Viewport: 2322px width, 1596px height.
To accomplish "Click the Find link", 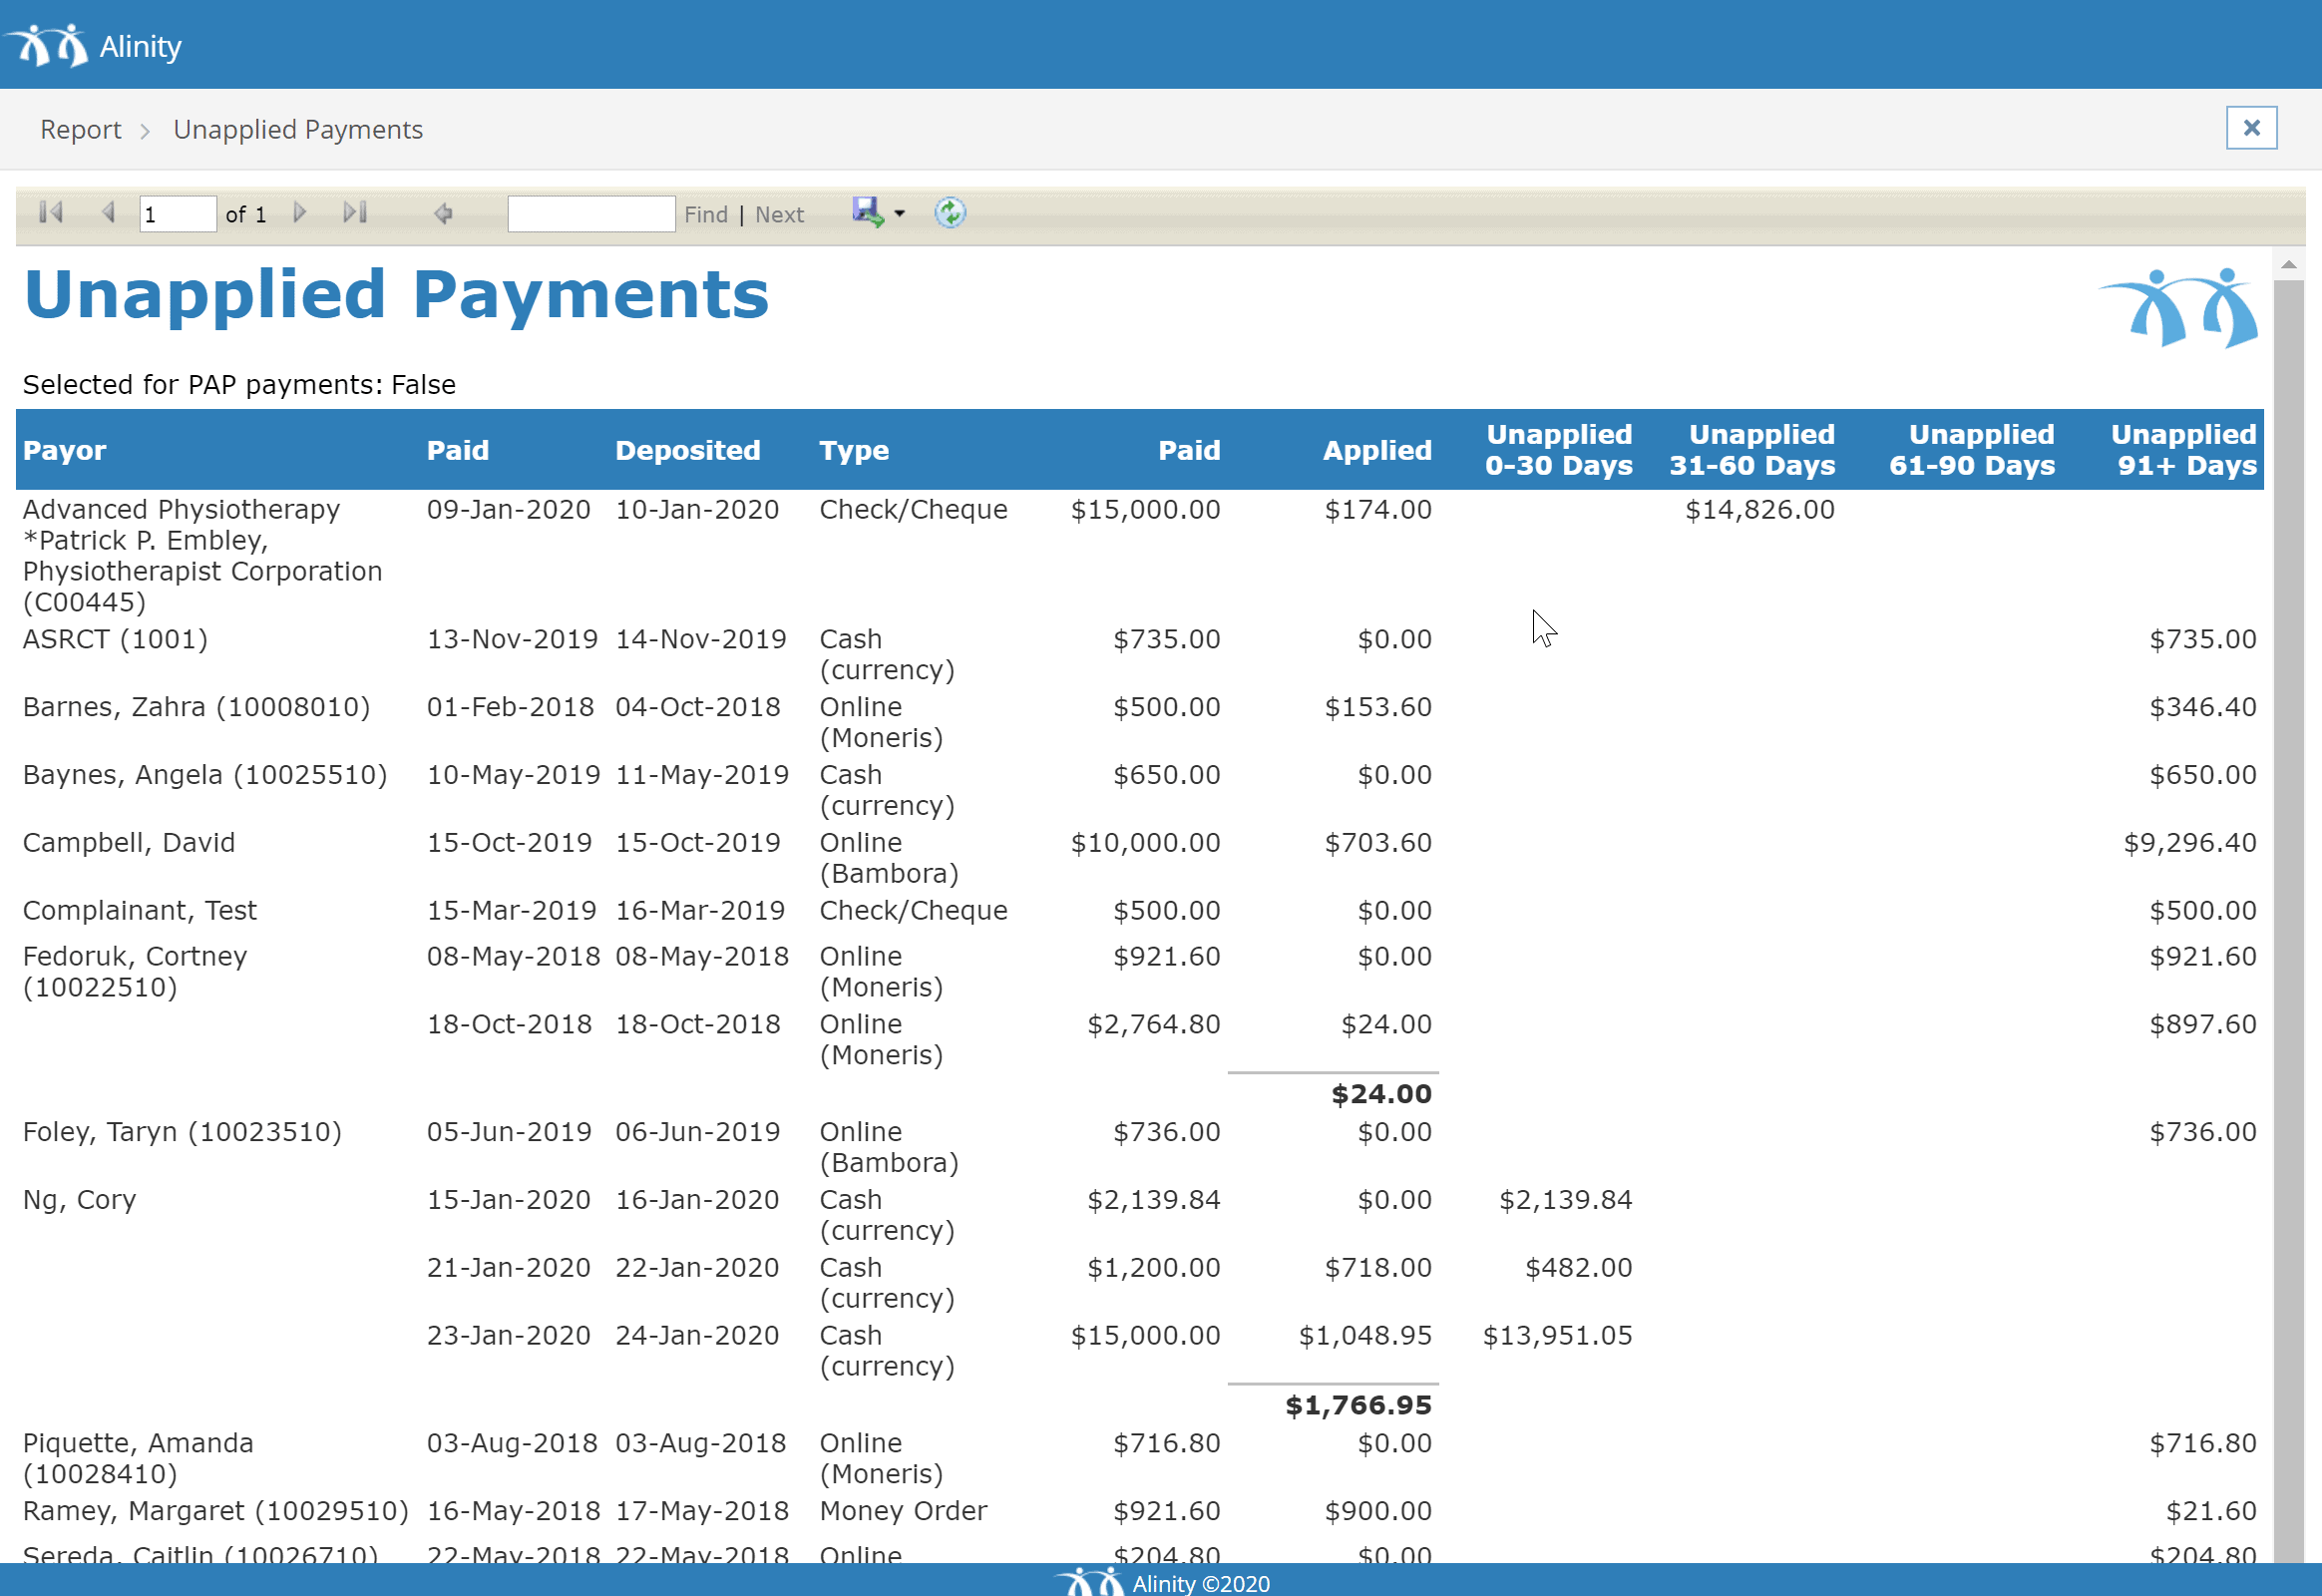I will click(706, 215).
